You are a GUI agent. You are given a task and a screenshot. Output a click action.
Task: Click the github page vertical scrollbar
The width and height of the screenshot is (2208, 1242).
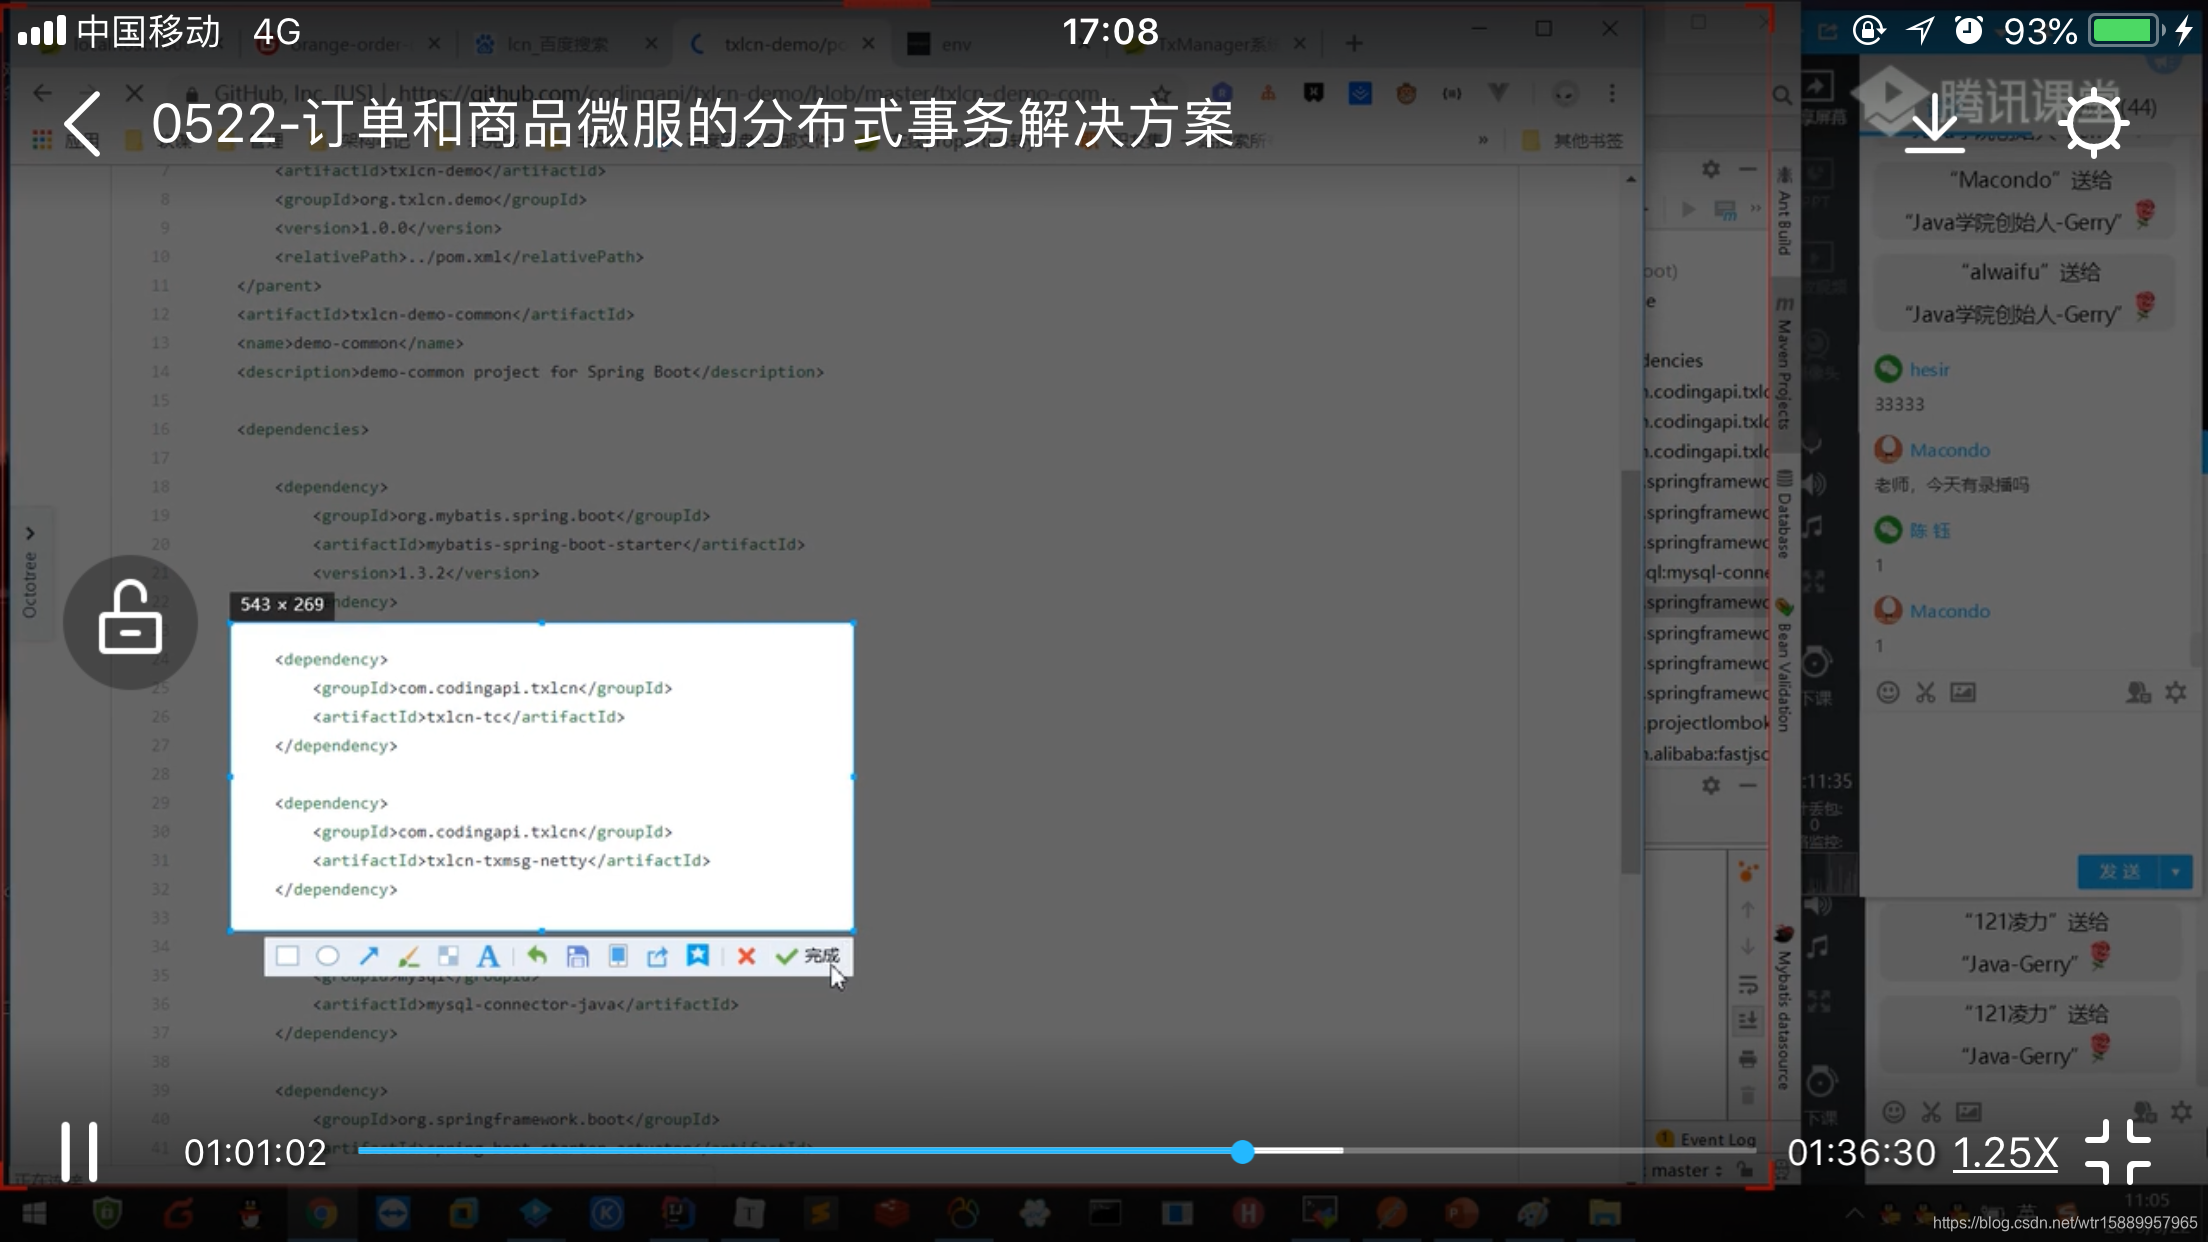1630,670
